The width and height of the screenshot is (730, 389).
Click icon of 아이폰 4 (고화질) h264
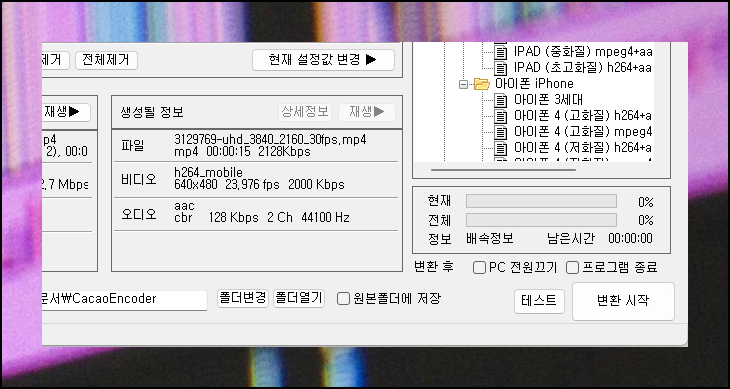[500, 116]
